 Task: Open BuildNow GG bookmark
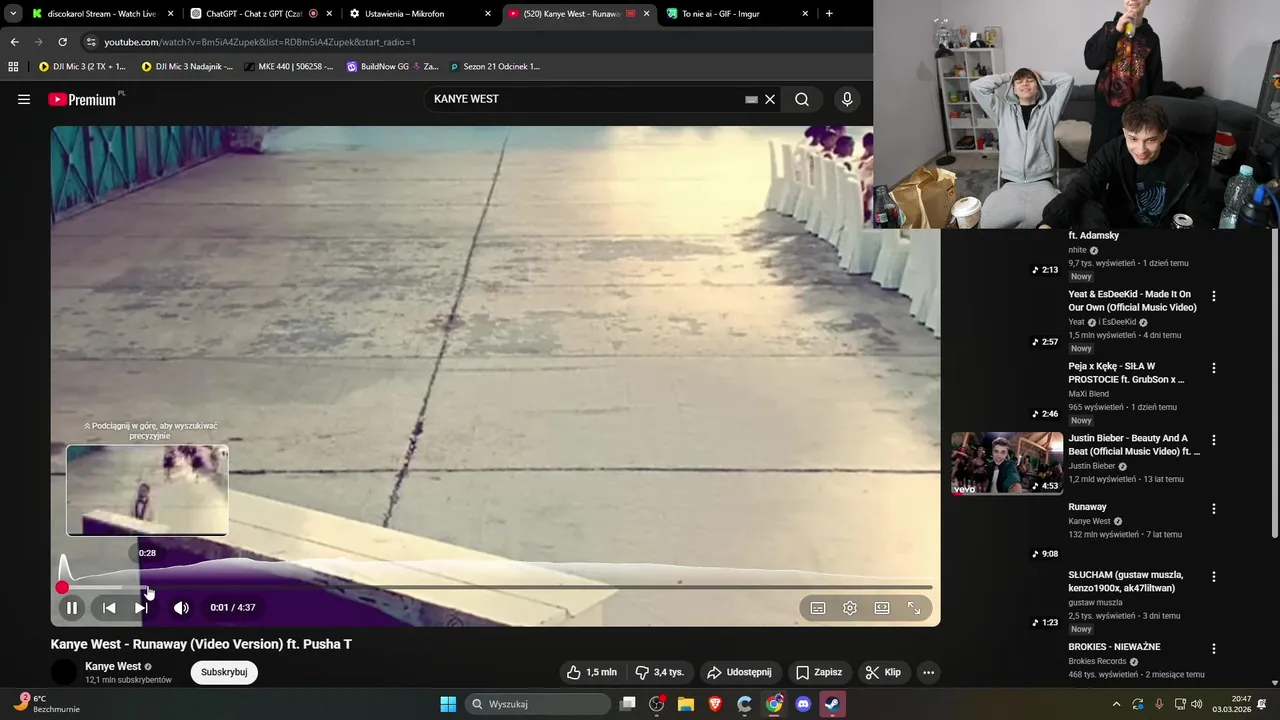tap(392, 67)
